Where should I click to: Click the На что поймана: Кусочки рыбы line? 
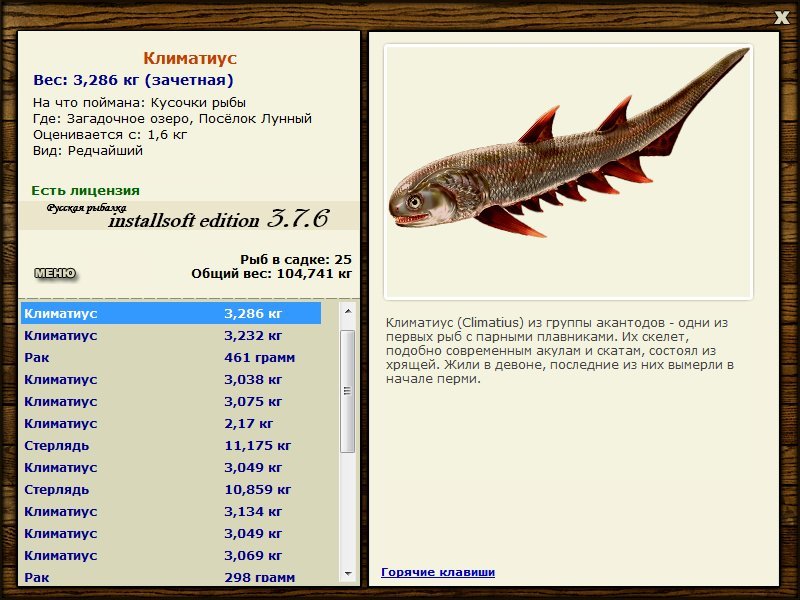coord(139,103)
